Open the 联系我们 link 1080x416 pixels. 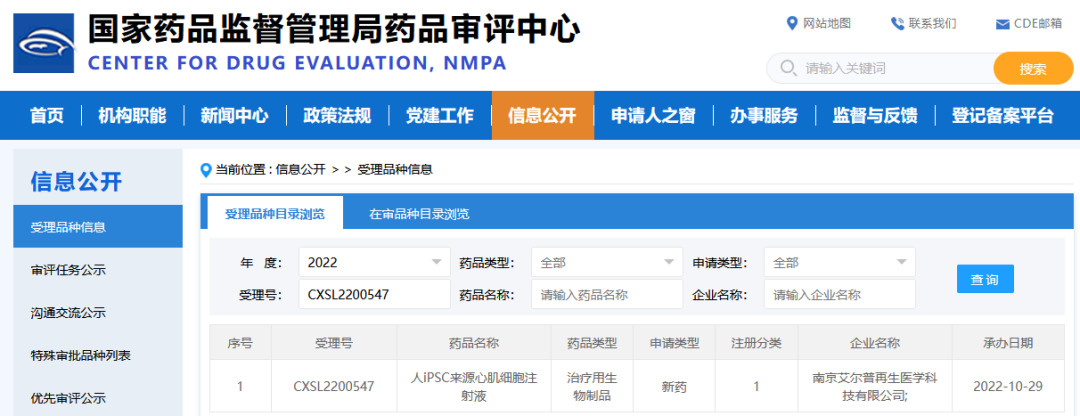pyautogui.click(x=933, y=23)
